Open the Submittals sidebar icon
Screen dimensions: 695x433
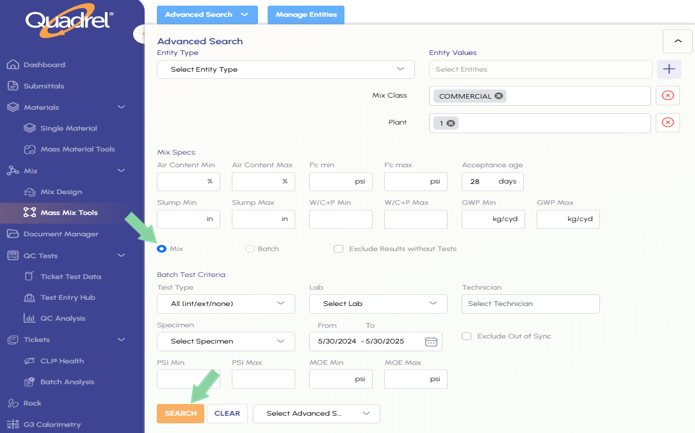[x=13, y=86]
